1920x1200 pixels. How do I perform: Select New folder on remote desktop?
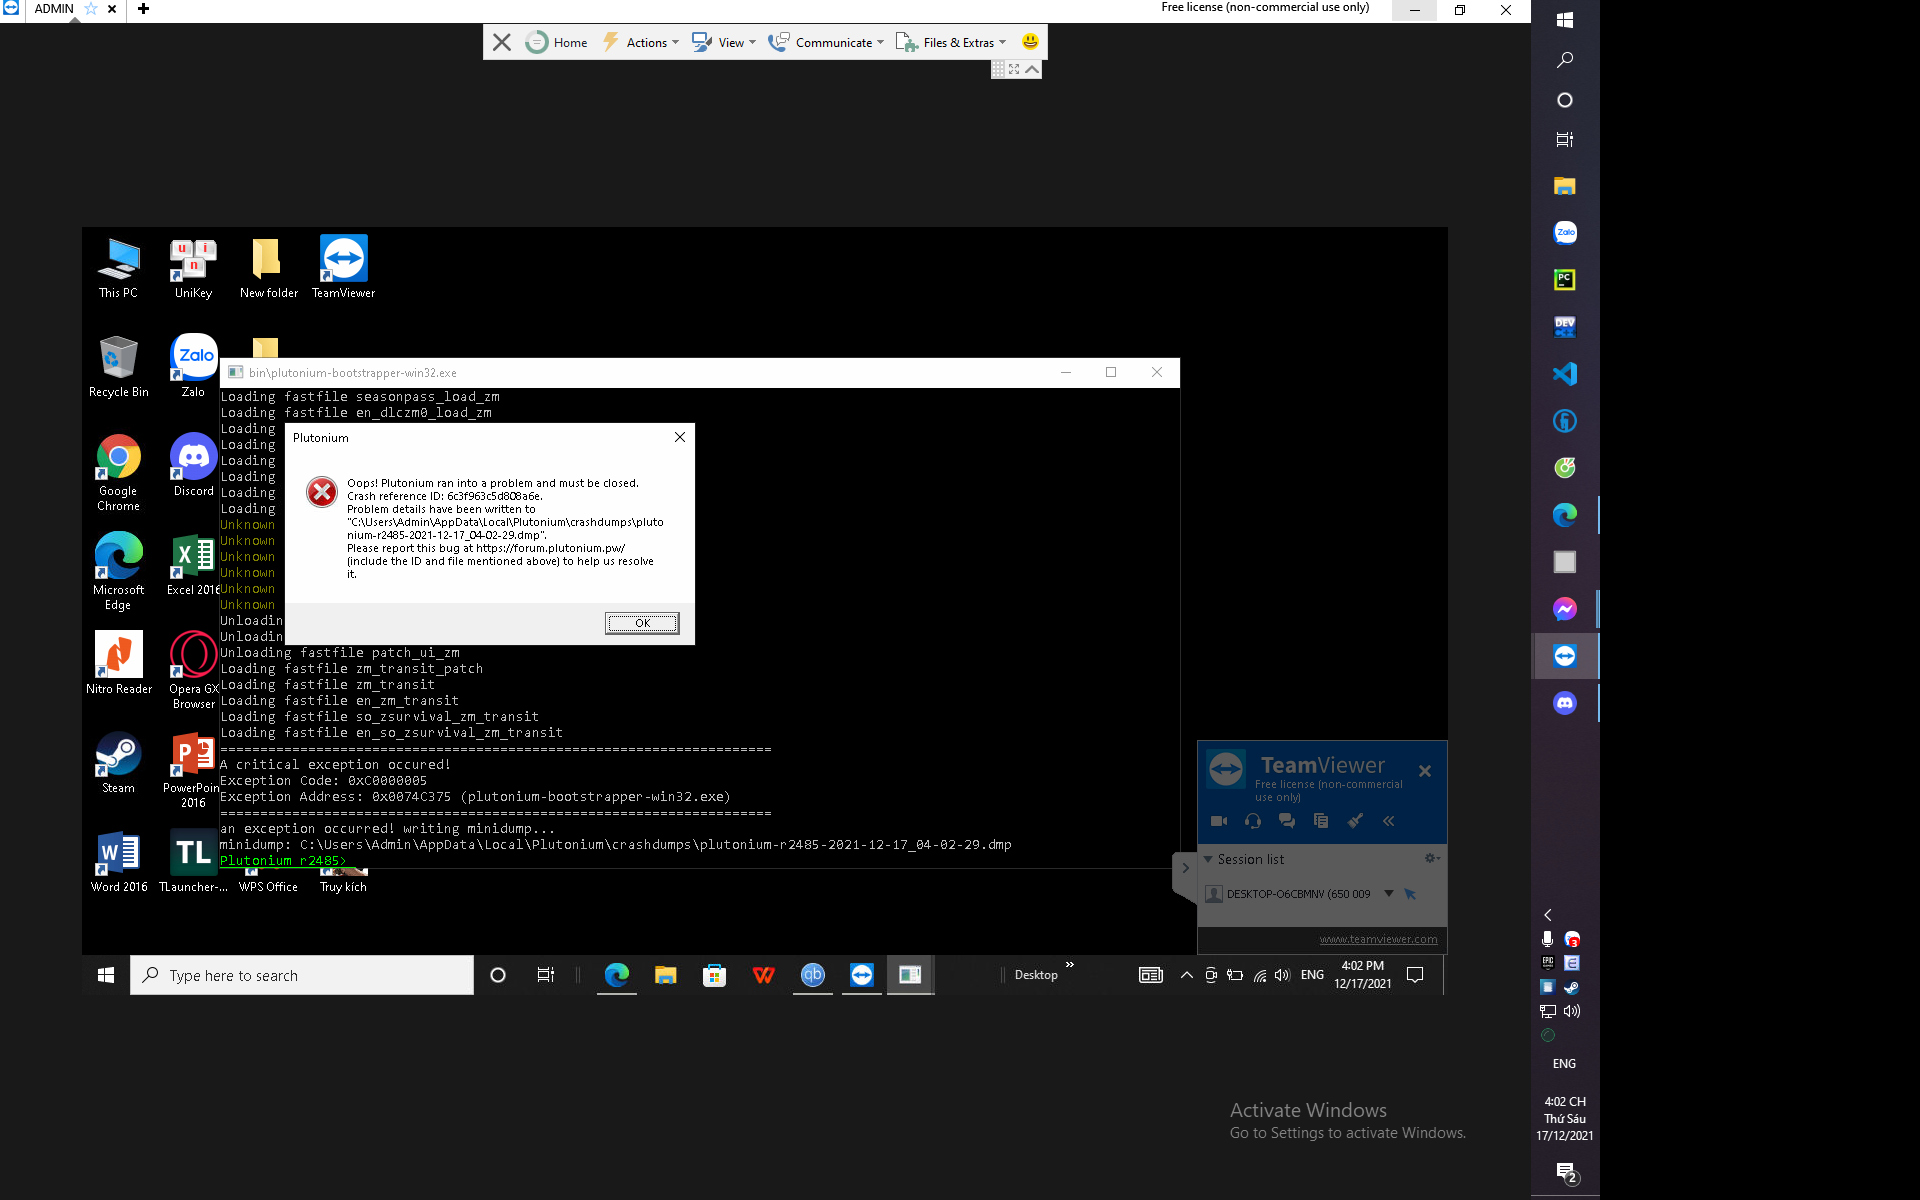click(x=268, y=268)
